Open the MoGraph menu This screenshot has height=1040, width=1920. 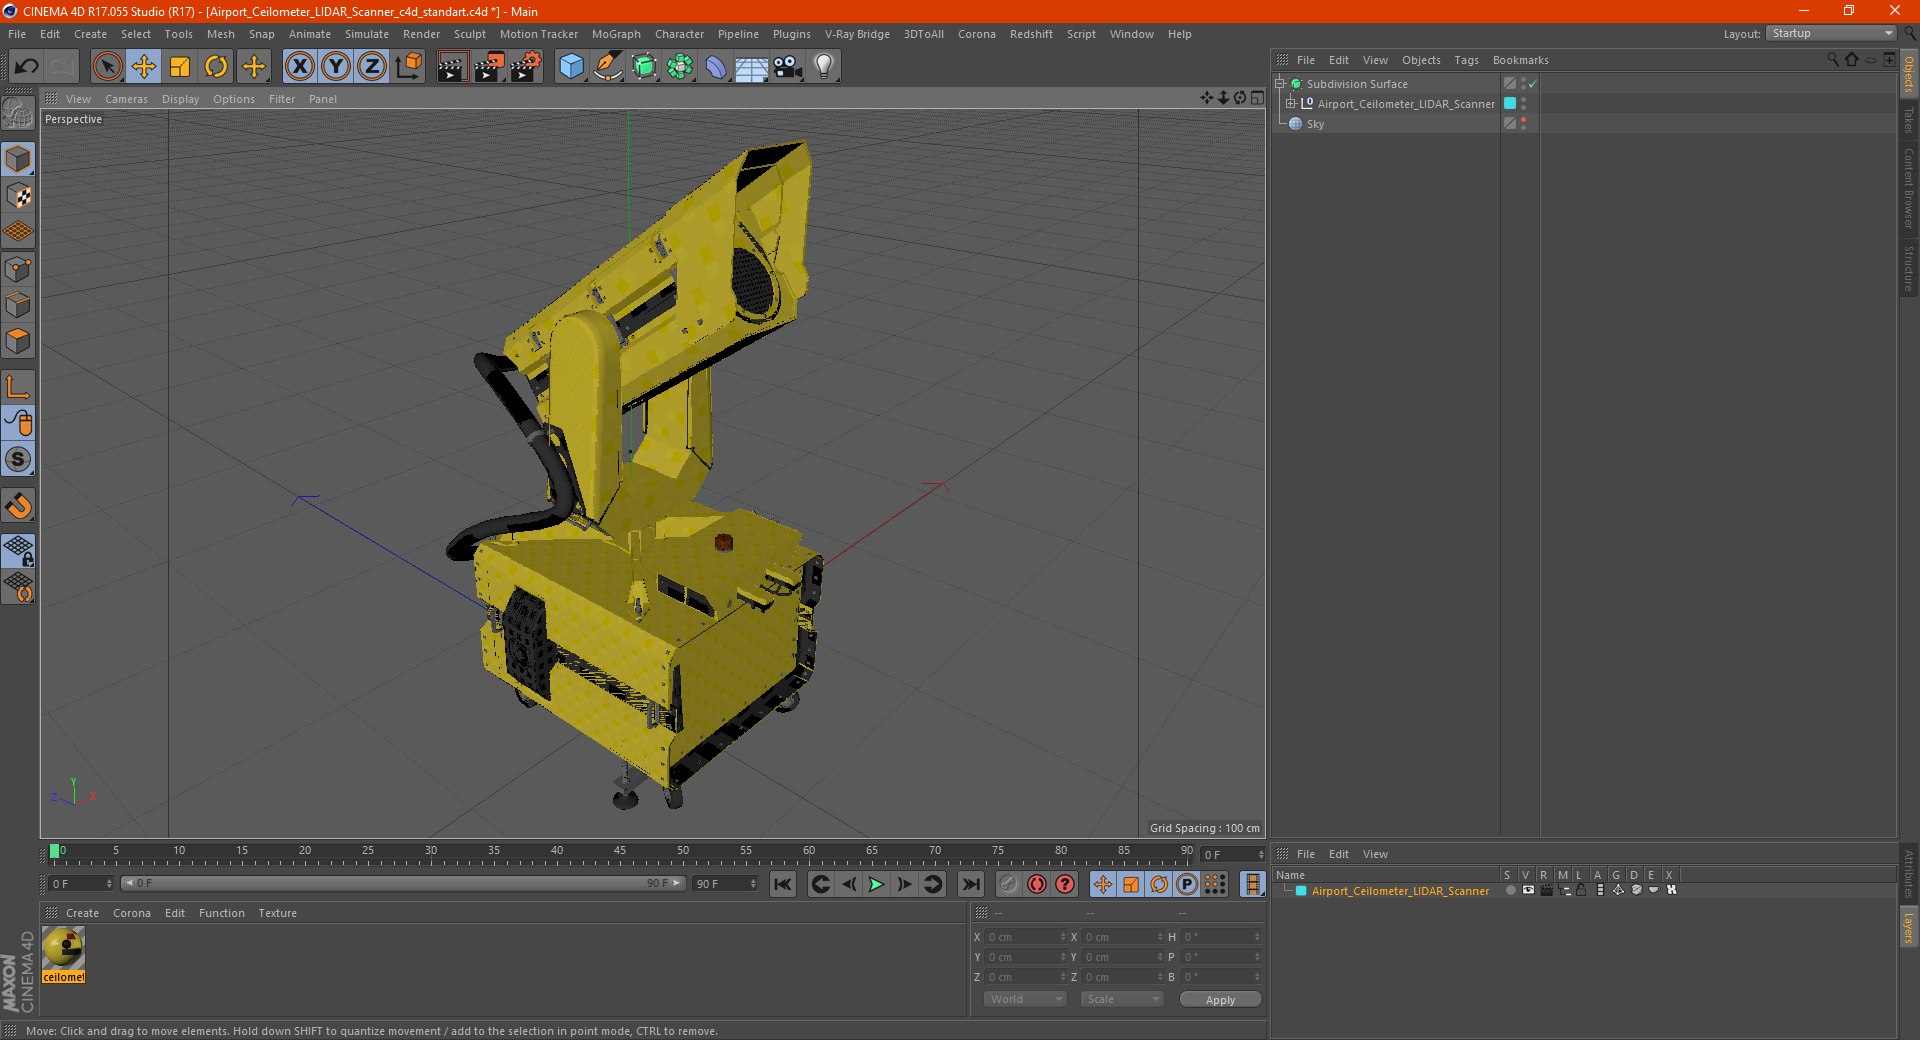point(615,34)
